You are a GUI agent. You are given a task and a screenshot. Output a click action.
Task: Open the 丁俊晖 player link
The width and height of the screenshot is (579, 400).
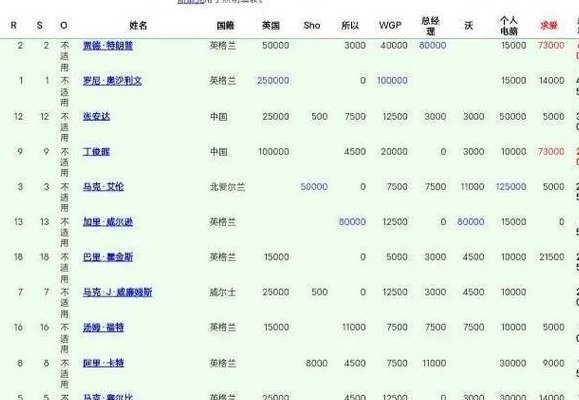click(96, 151)
